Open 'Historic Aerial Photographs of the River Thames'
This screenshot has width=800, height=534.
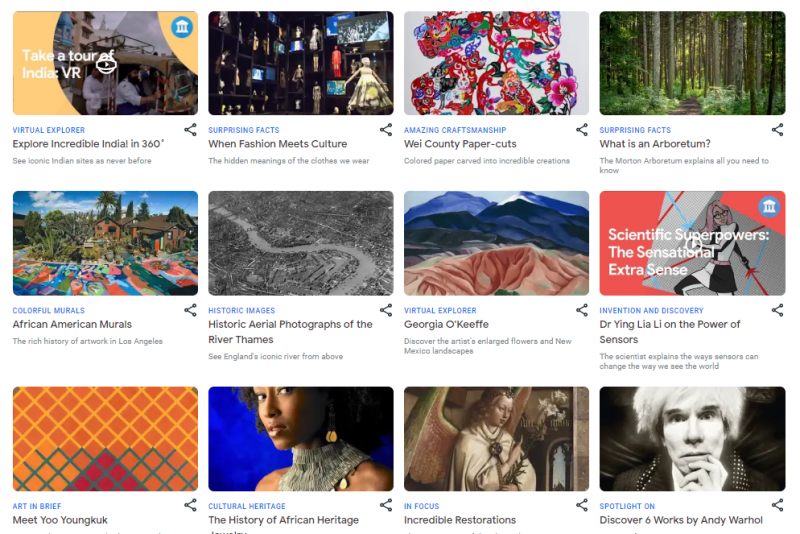coord(290,332)
